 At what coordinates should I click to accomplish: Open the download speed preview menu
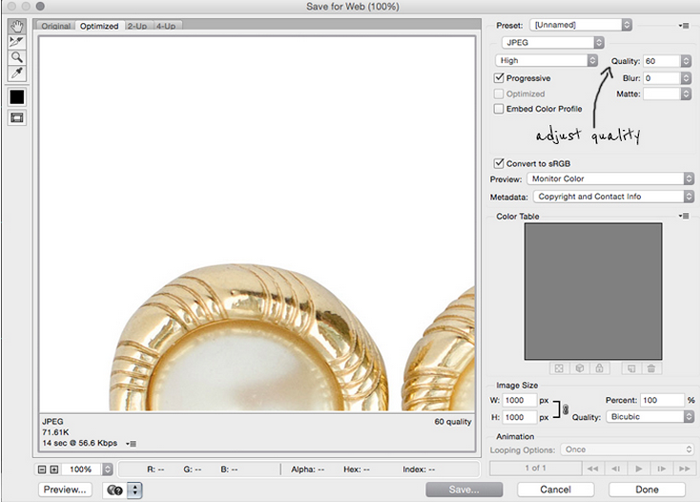click(x=131, y=443)
